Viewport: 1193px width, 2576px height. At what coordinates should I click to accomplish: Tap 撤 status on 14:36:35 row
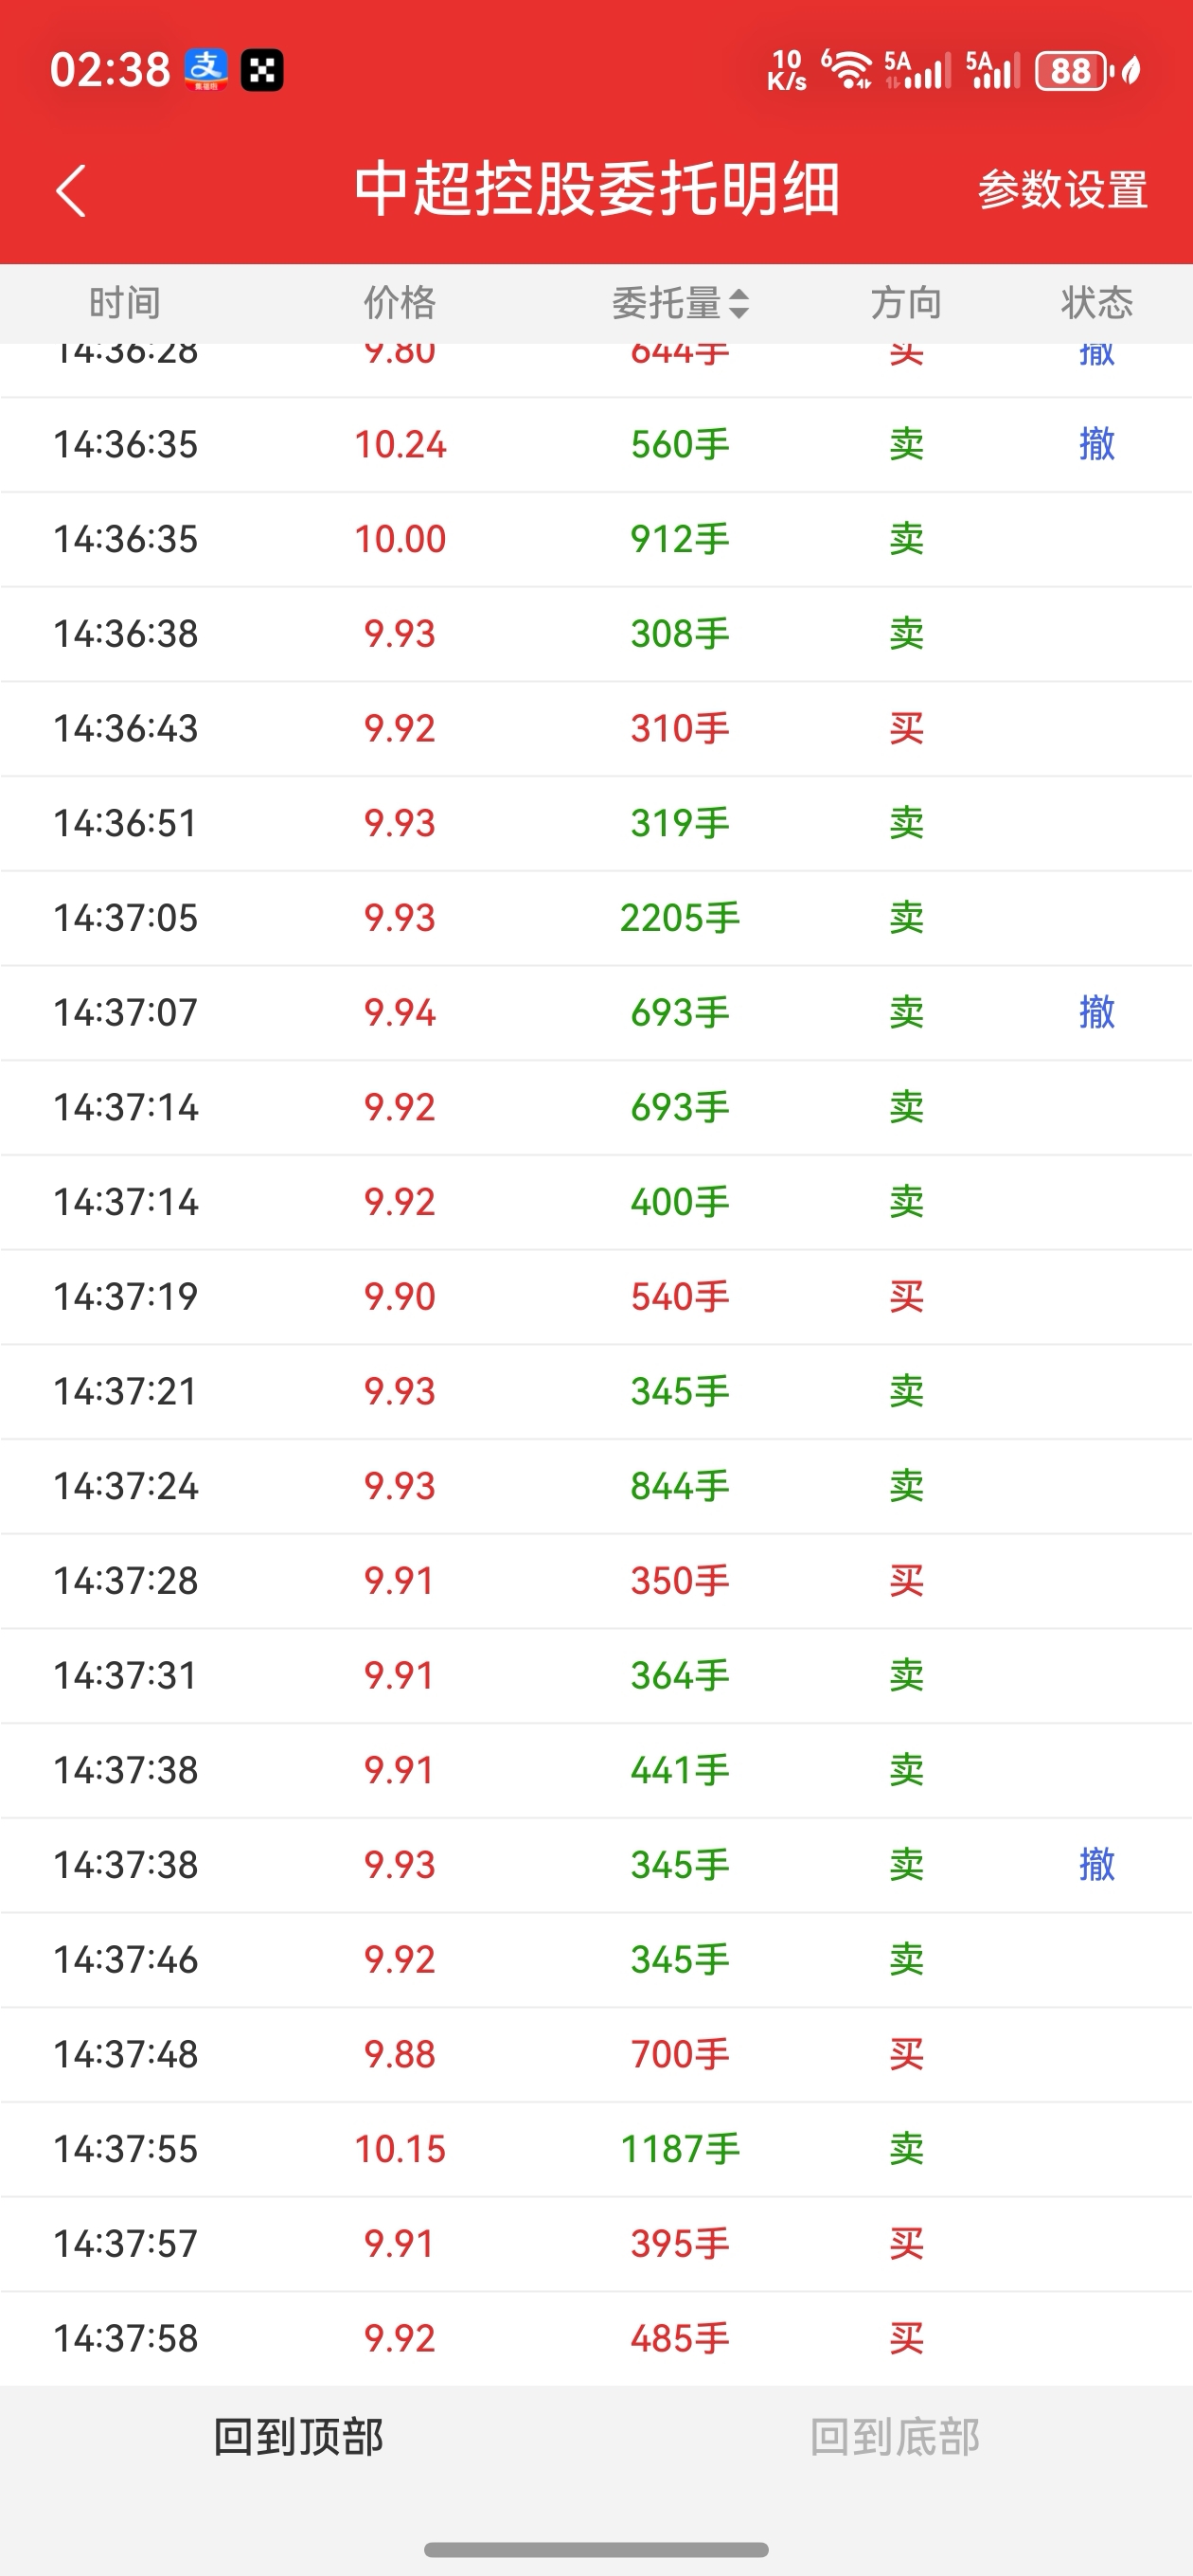point(1096,444)
